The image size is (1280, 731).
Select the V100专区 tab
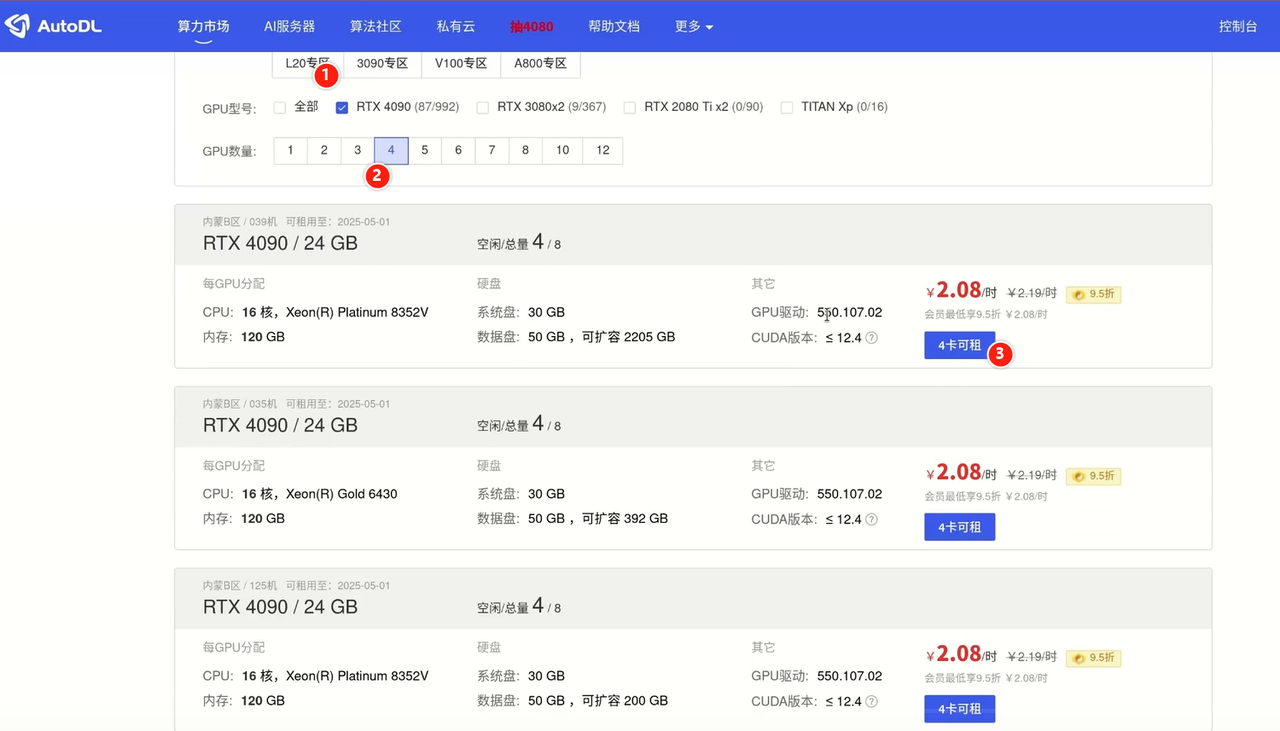point(461,63)
